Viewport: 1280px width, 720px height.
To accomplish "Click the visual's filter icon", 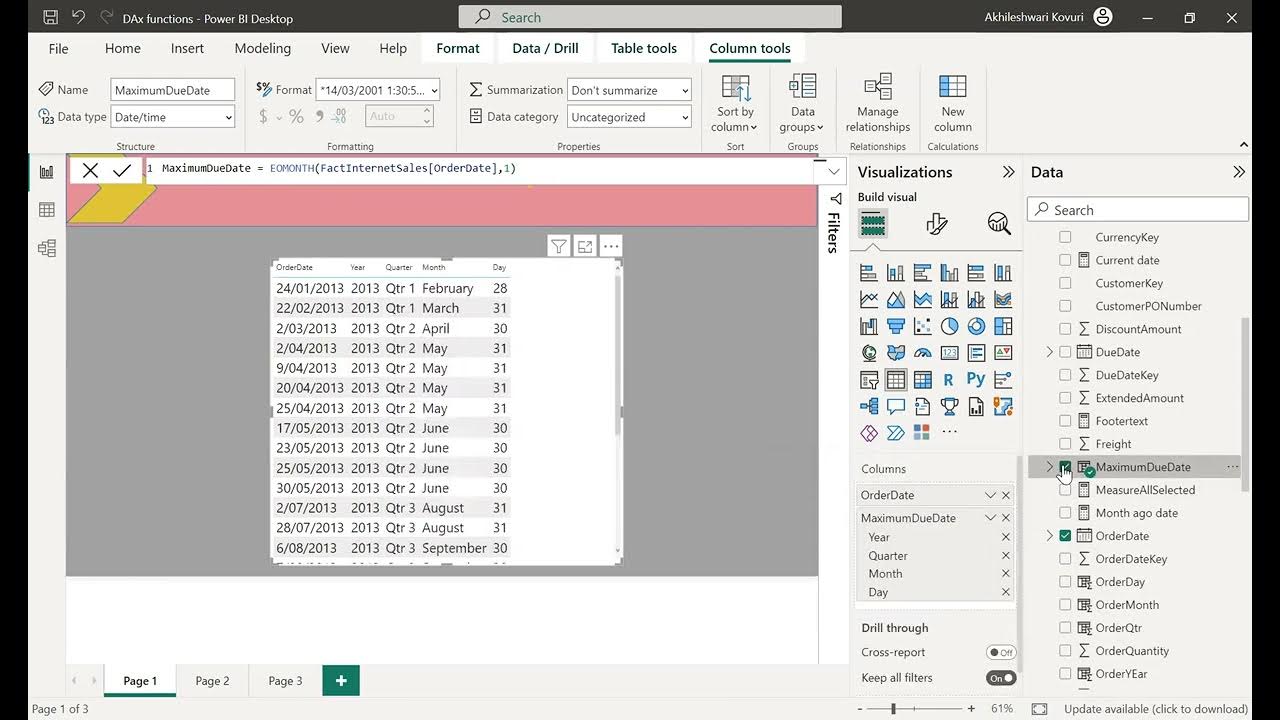I will point(559,246).
